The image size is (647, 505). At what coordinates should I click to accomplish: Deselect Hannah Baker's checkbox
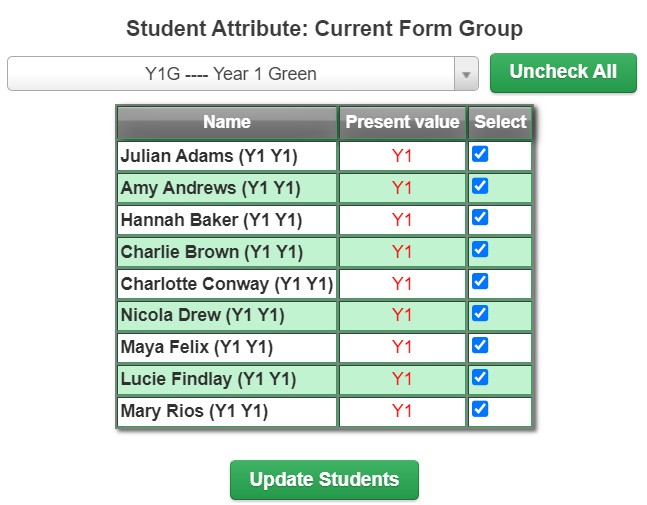(480, 217)
